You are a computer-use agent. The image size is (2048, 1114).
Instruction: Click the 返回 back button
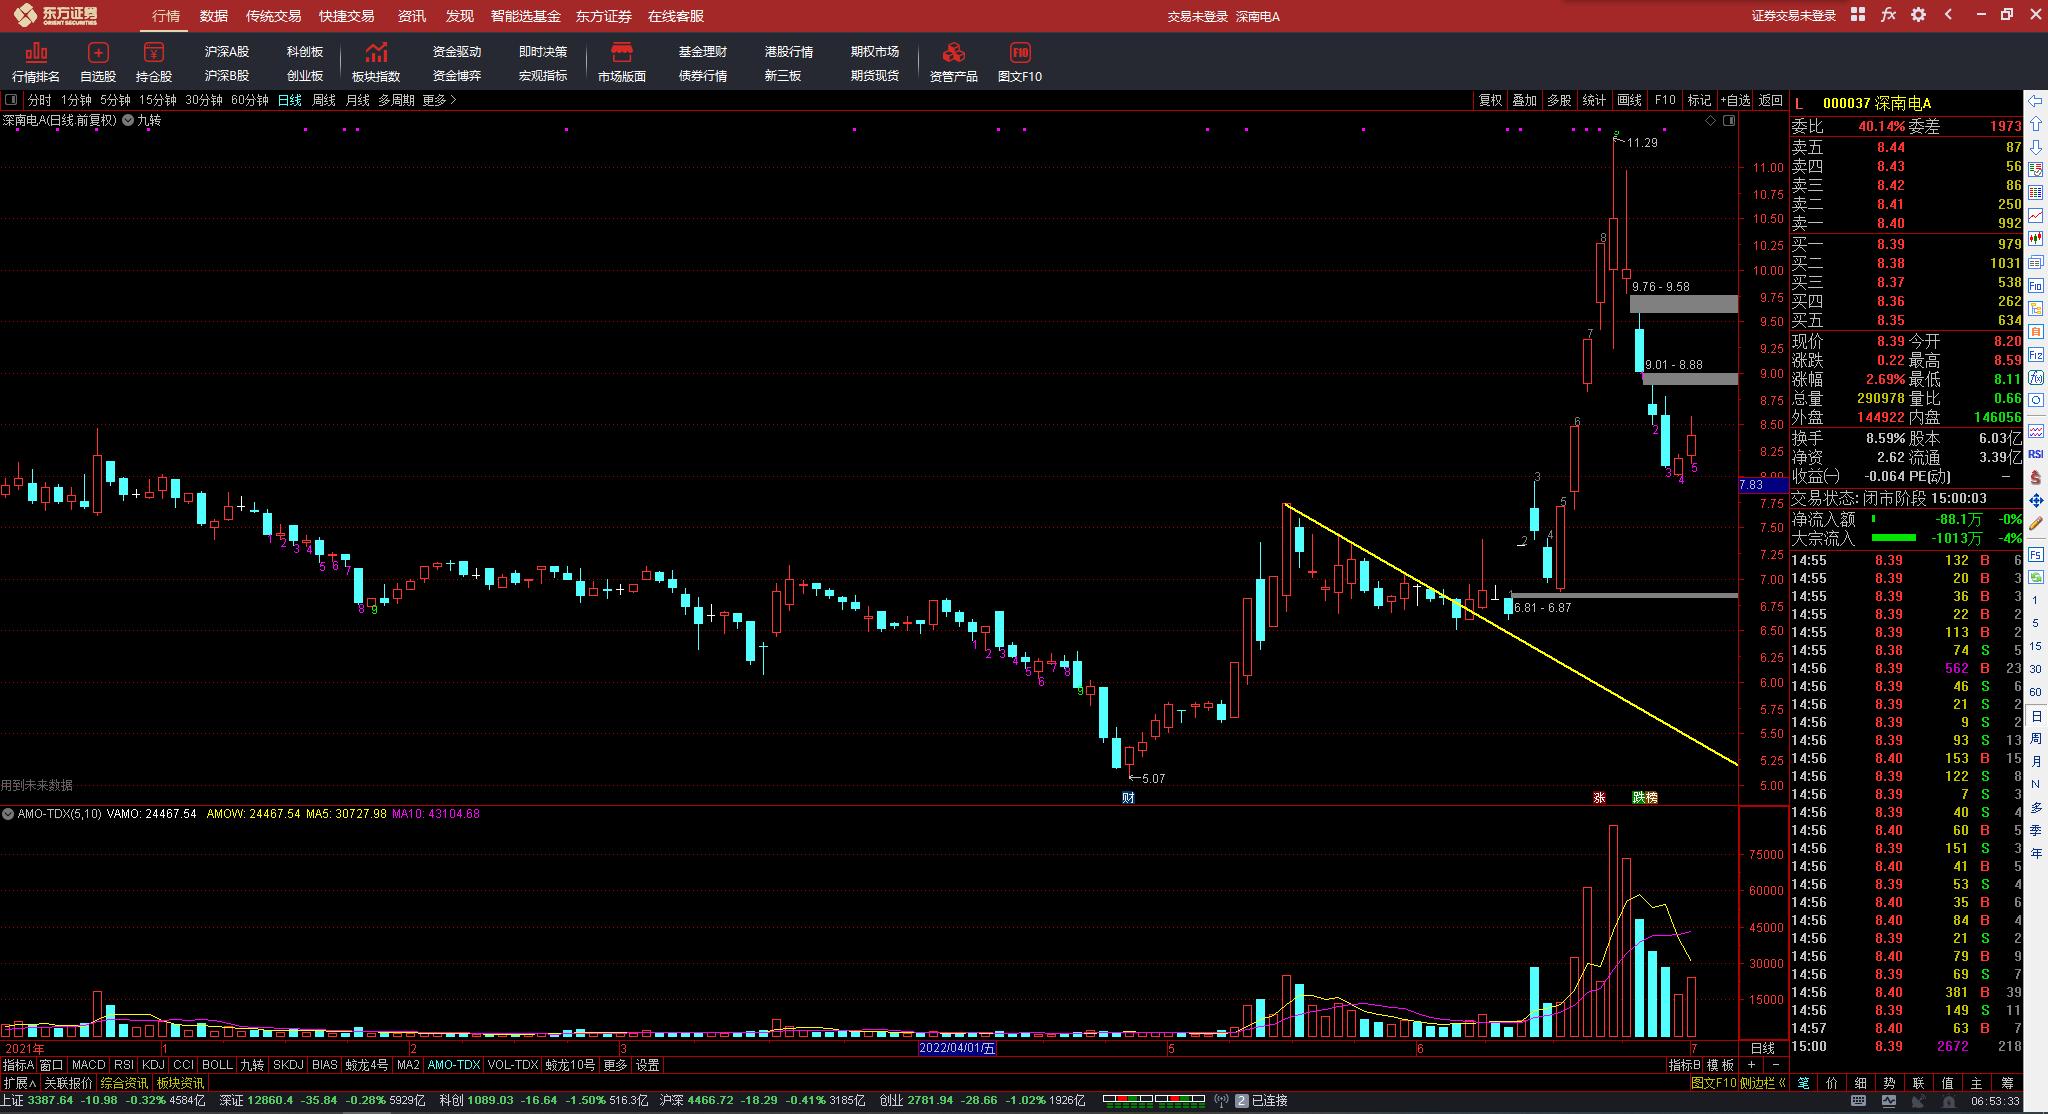point(1771,100)
